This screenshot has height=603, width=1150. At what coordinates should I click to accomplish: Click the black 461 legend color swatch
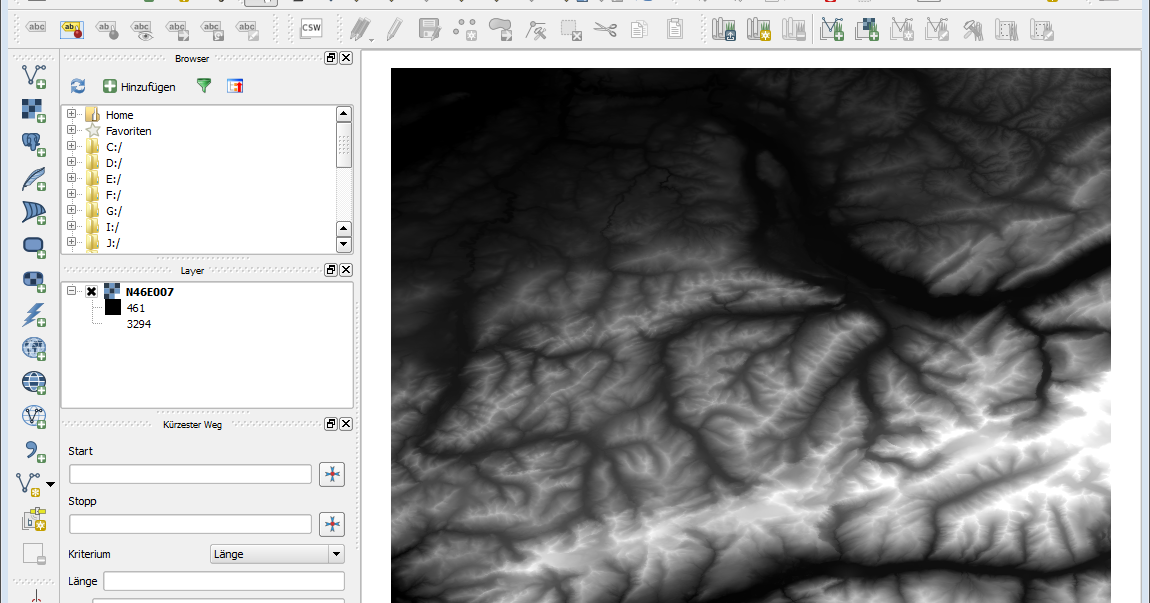[113, 308]
